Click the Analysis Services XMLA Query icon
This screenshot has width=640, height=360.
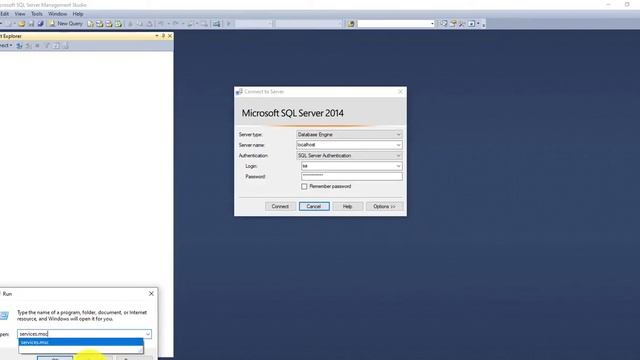tap(118, 24)
